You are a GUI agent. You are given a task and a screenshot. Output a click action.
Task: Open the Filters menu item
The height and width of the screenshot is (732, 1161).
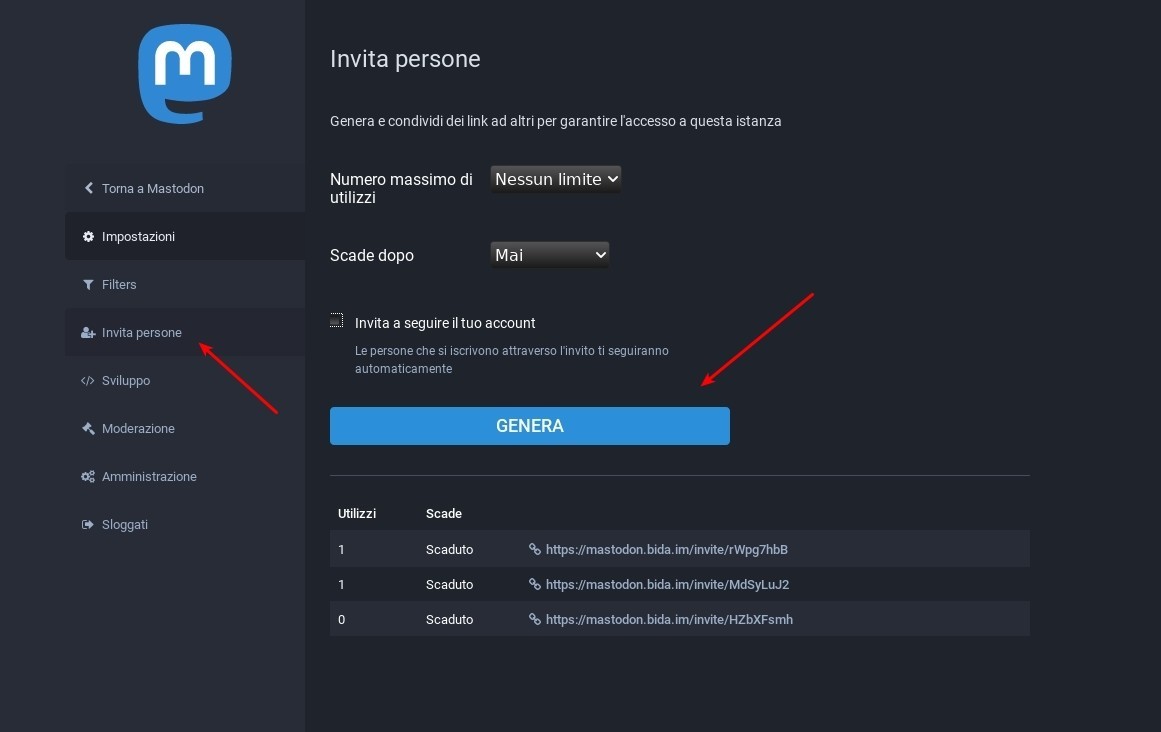pyautogui.click(x=119, y=285)
